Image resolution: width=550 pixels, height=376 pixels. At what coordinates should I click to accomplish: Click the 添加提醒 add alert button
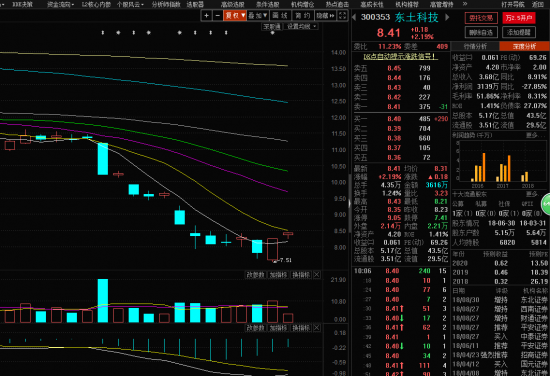(x=519, y=32)
